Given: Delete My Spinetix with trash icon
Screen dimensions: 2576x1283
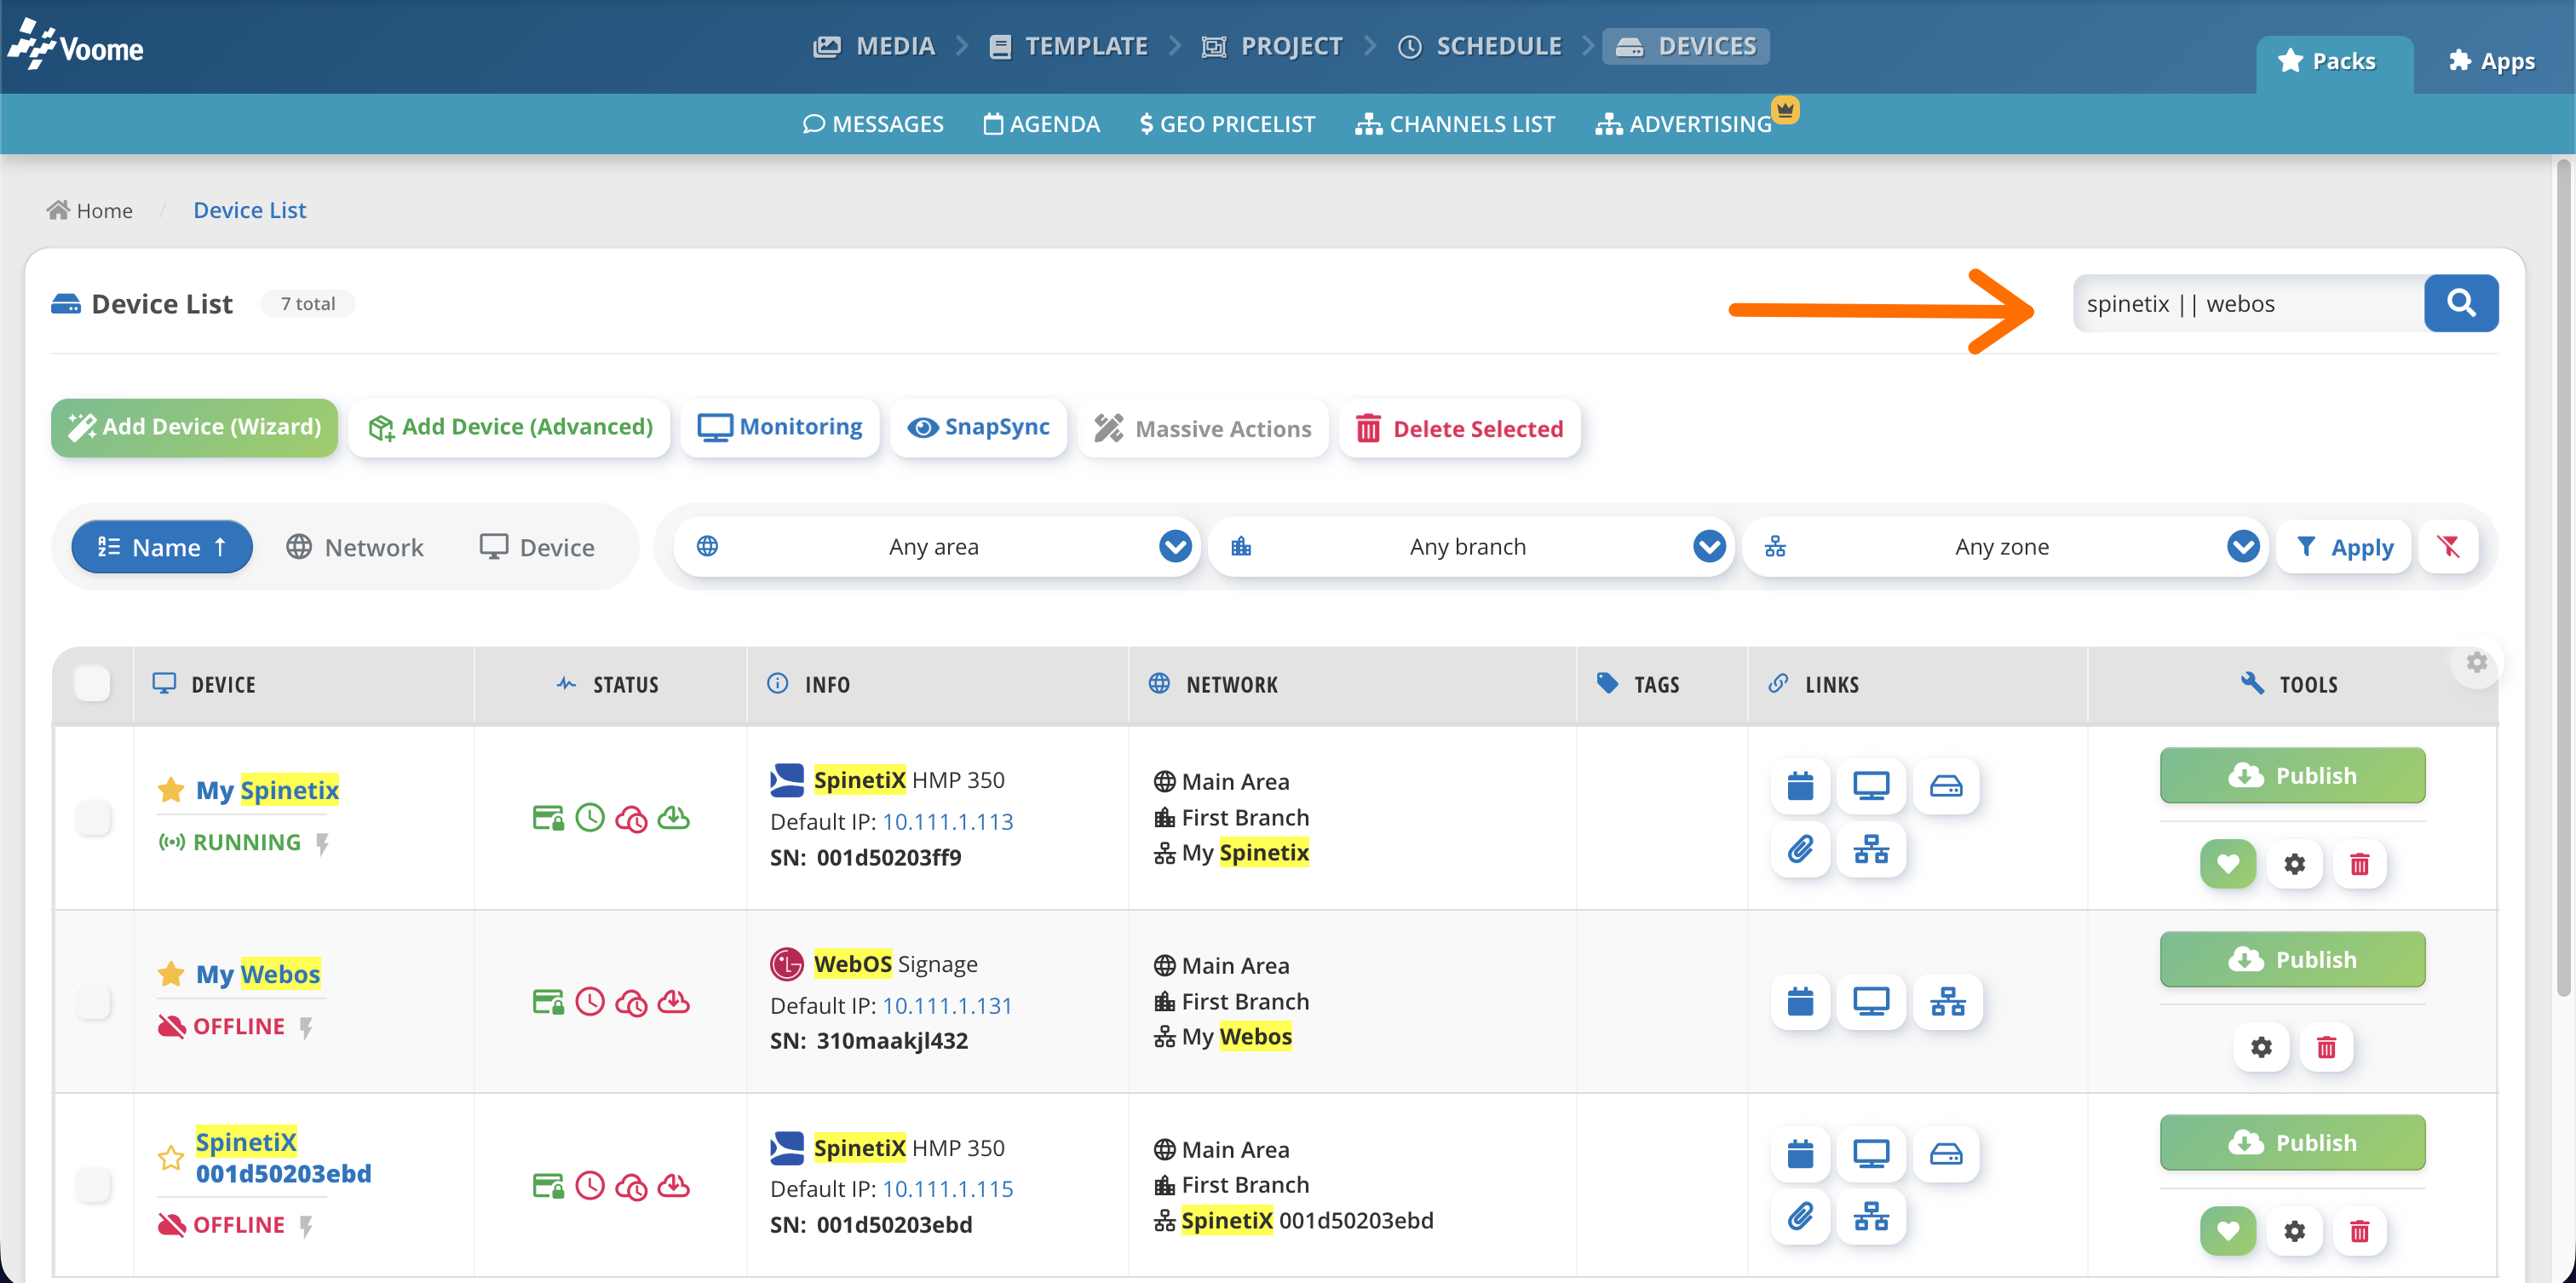Looking at the screenshot, I should click(2360, 864).
